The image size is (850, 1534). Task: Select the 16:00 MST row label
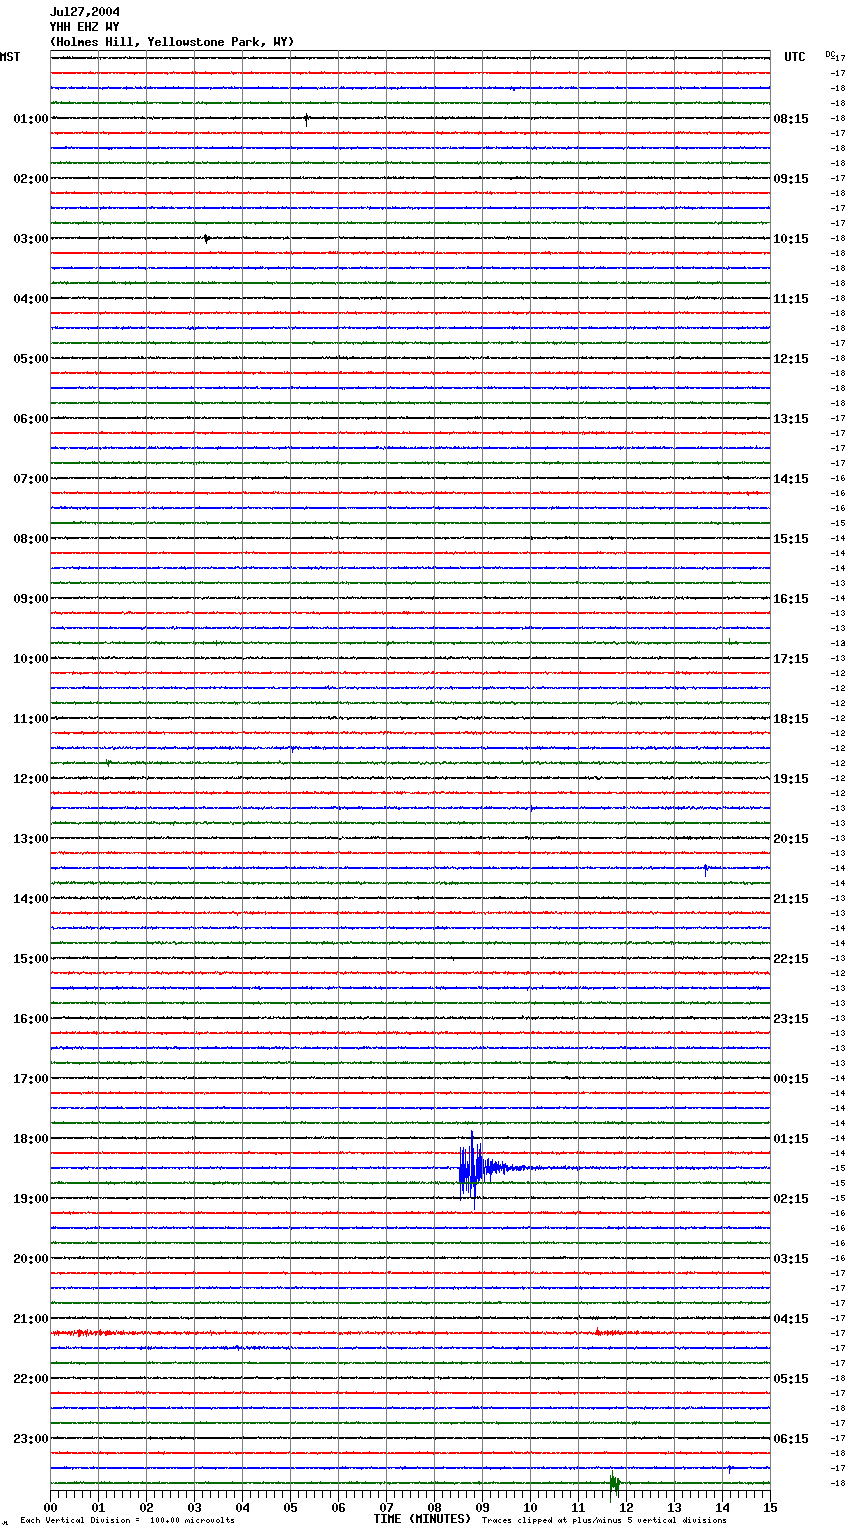pos(31,1019)
